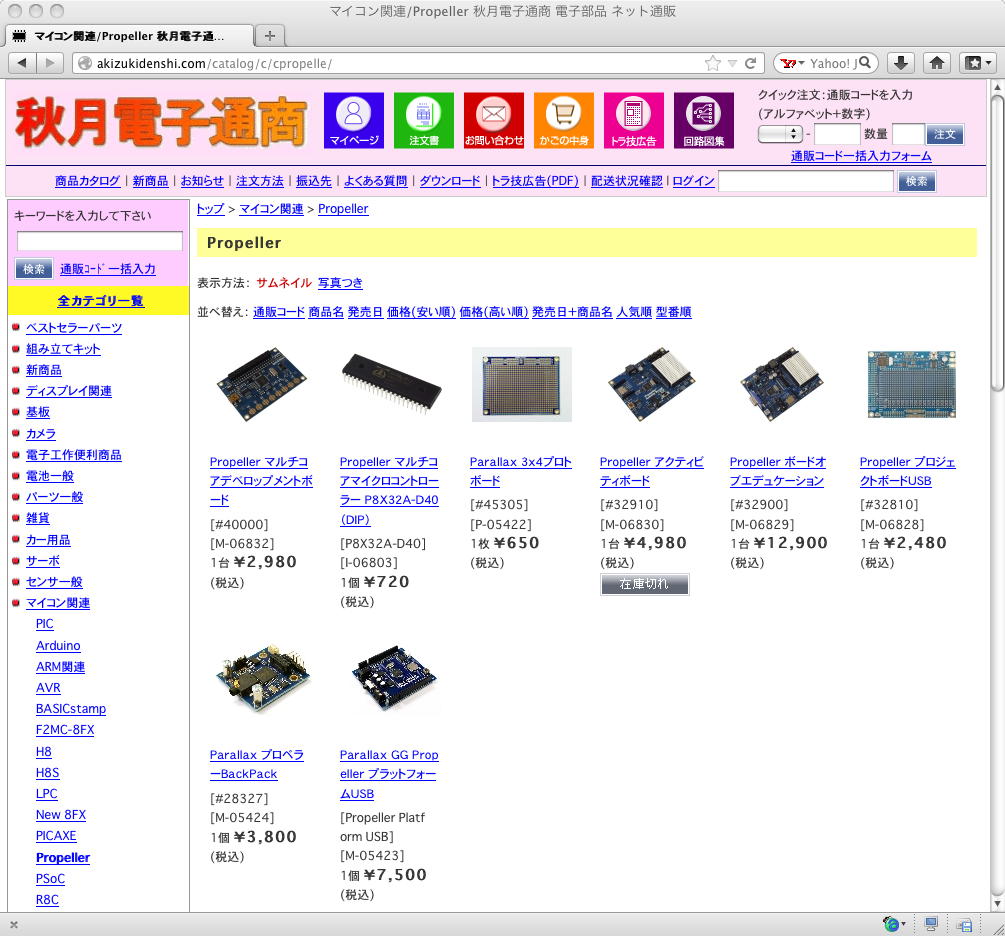Go forward with browser forward arrow
Image resolution: width=1005 pixels, height=936 pixels.
pyautogui.click(x=49, y=63)
